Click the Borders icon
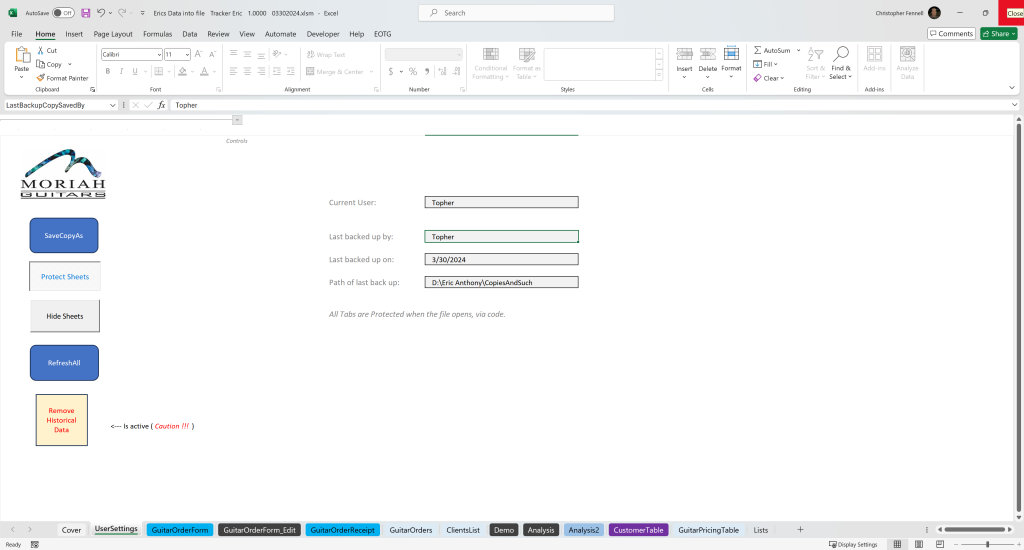This screenshot has height=550, width=1024. [x=159, y=71]
